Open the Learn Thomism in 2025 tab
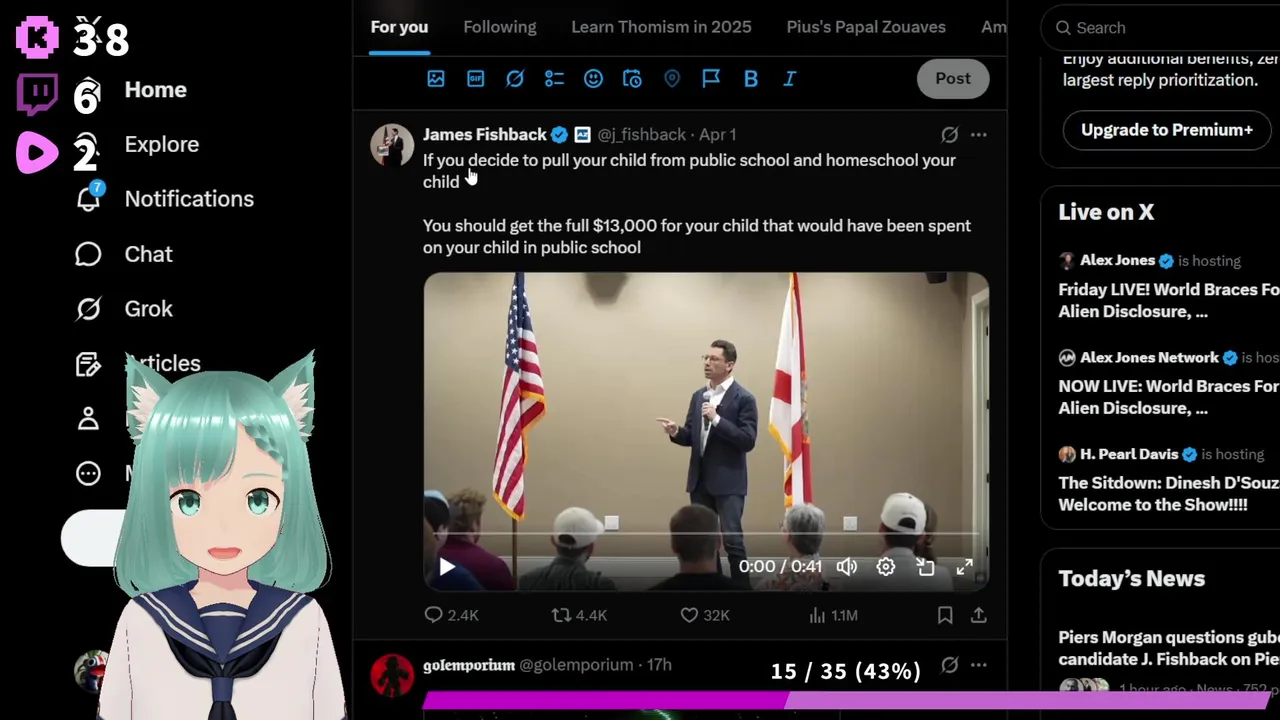 (661, 27)
